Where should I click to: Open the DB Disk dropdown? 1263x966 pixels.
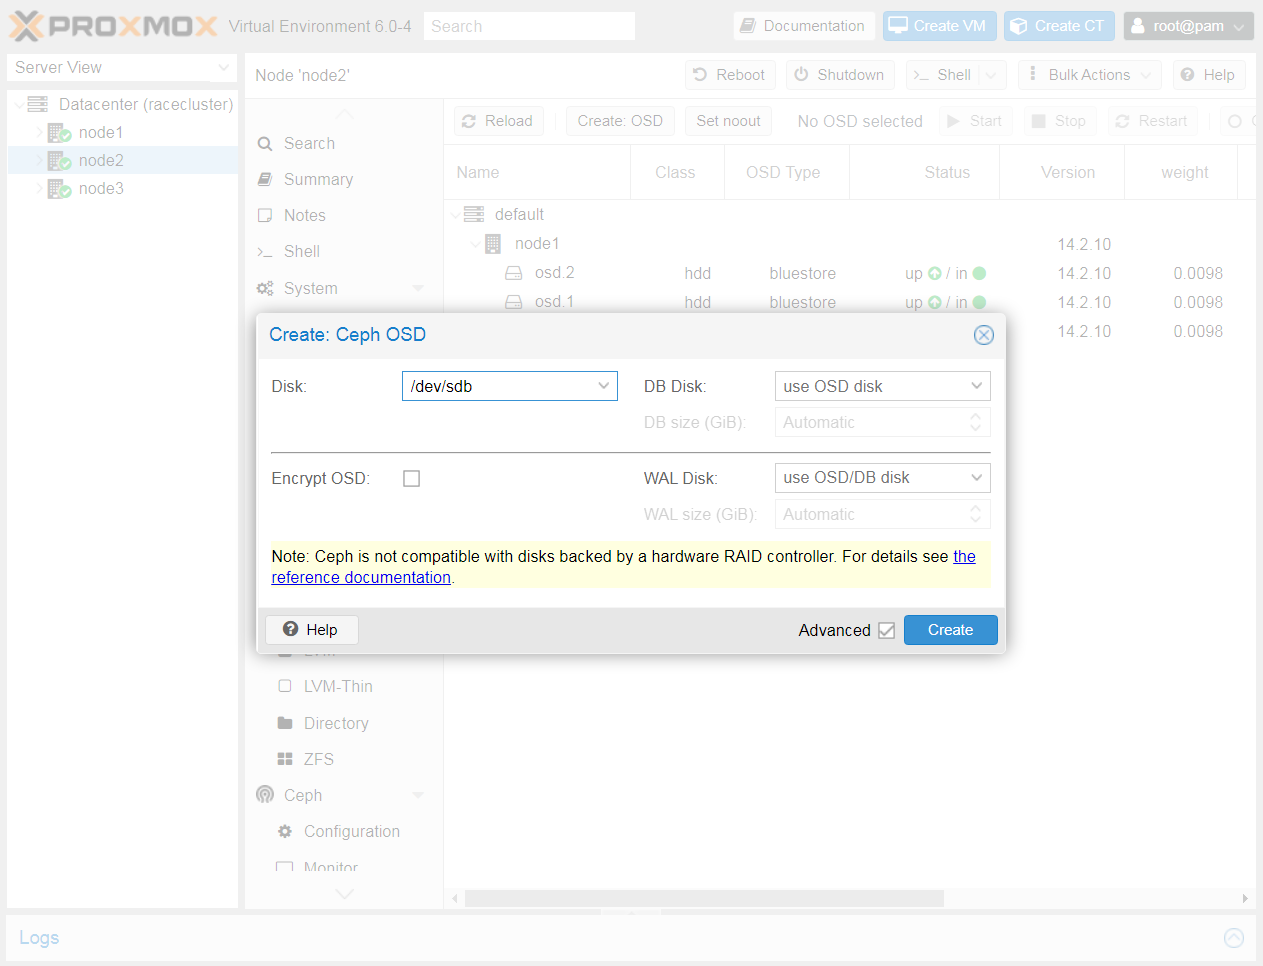[x=977, y=386]
